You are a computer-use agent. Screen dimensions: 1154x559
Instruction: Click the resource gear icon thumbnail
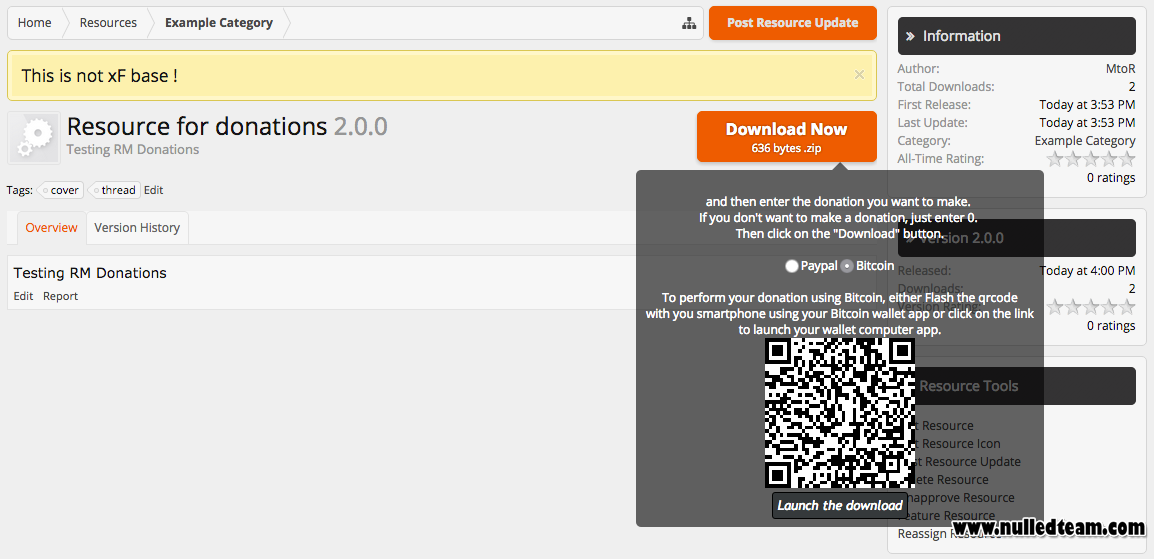click(x=34, y=138)
